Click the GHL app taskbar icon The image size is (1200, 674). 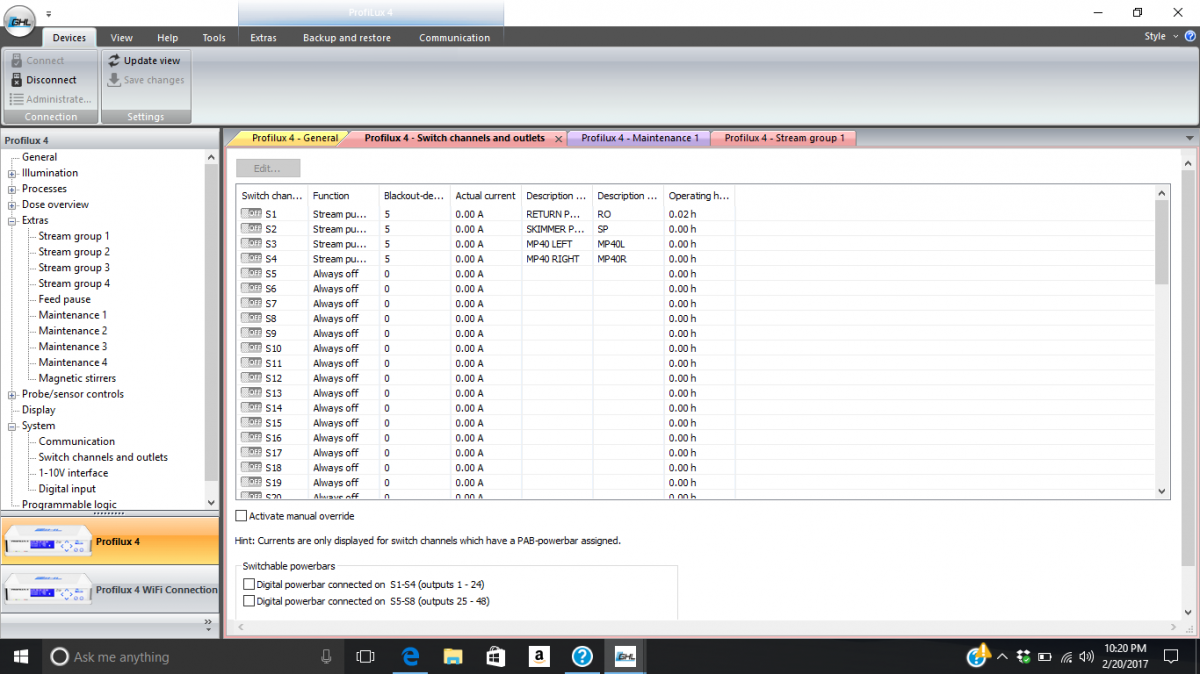[626, 656]
